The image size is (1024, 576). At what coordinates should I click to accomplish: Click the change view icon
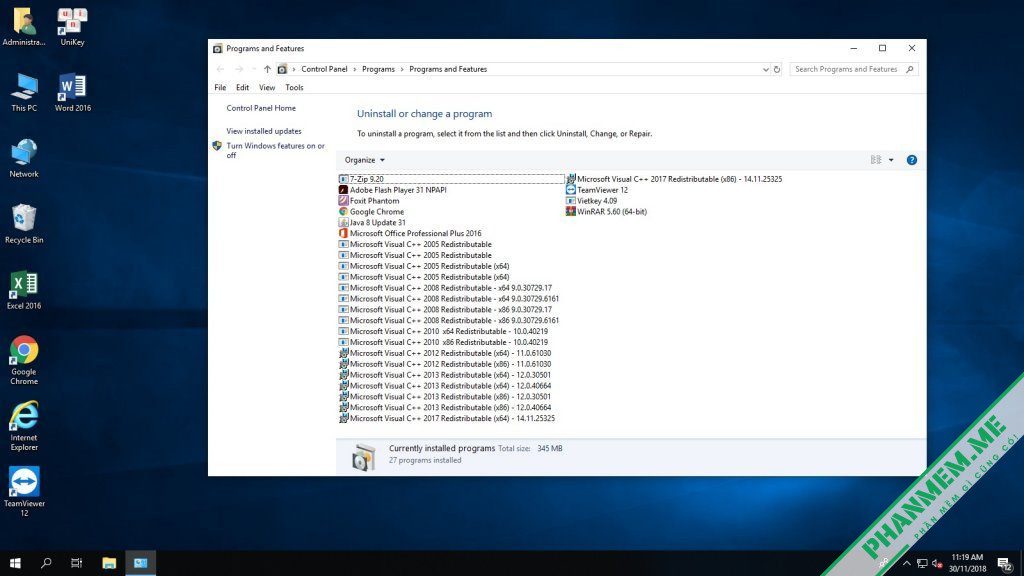(x=876, y=160)
